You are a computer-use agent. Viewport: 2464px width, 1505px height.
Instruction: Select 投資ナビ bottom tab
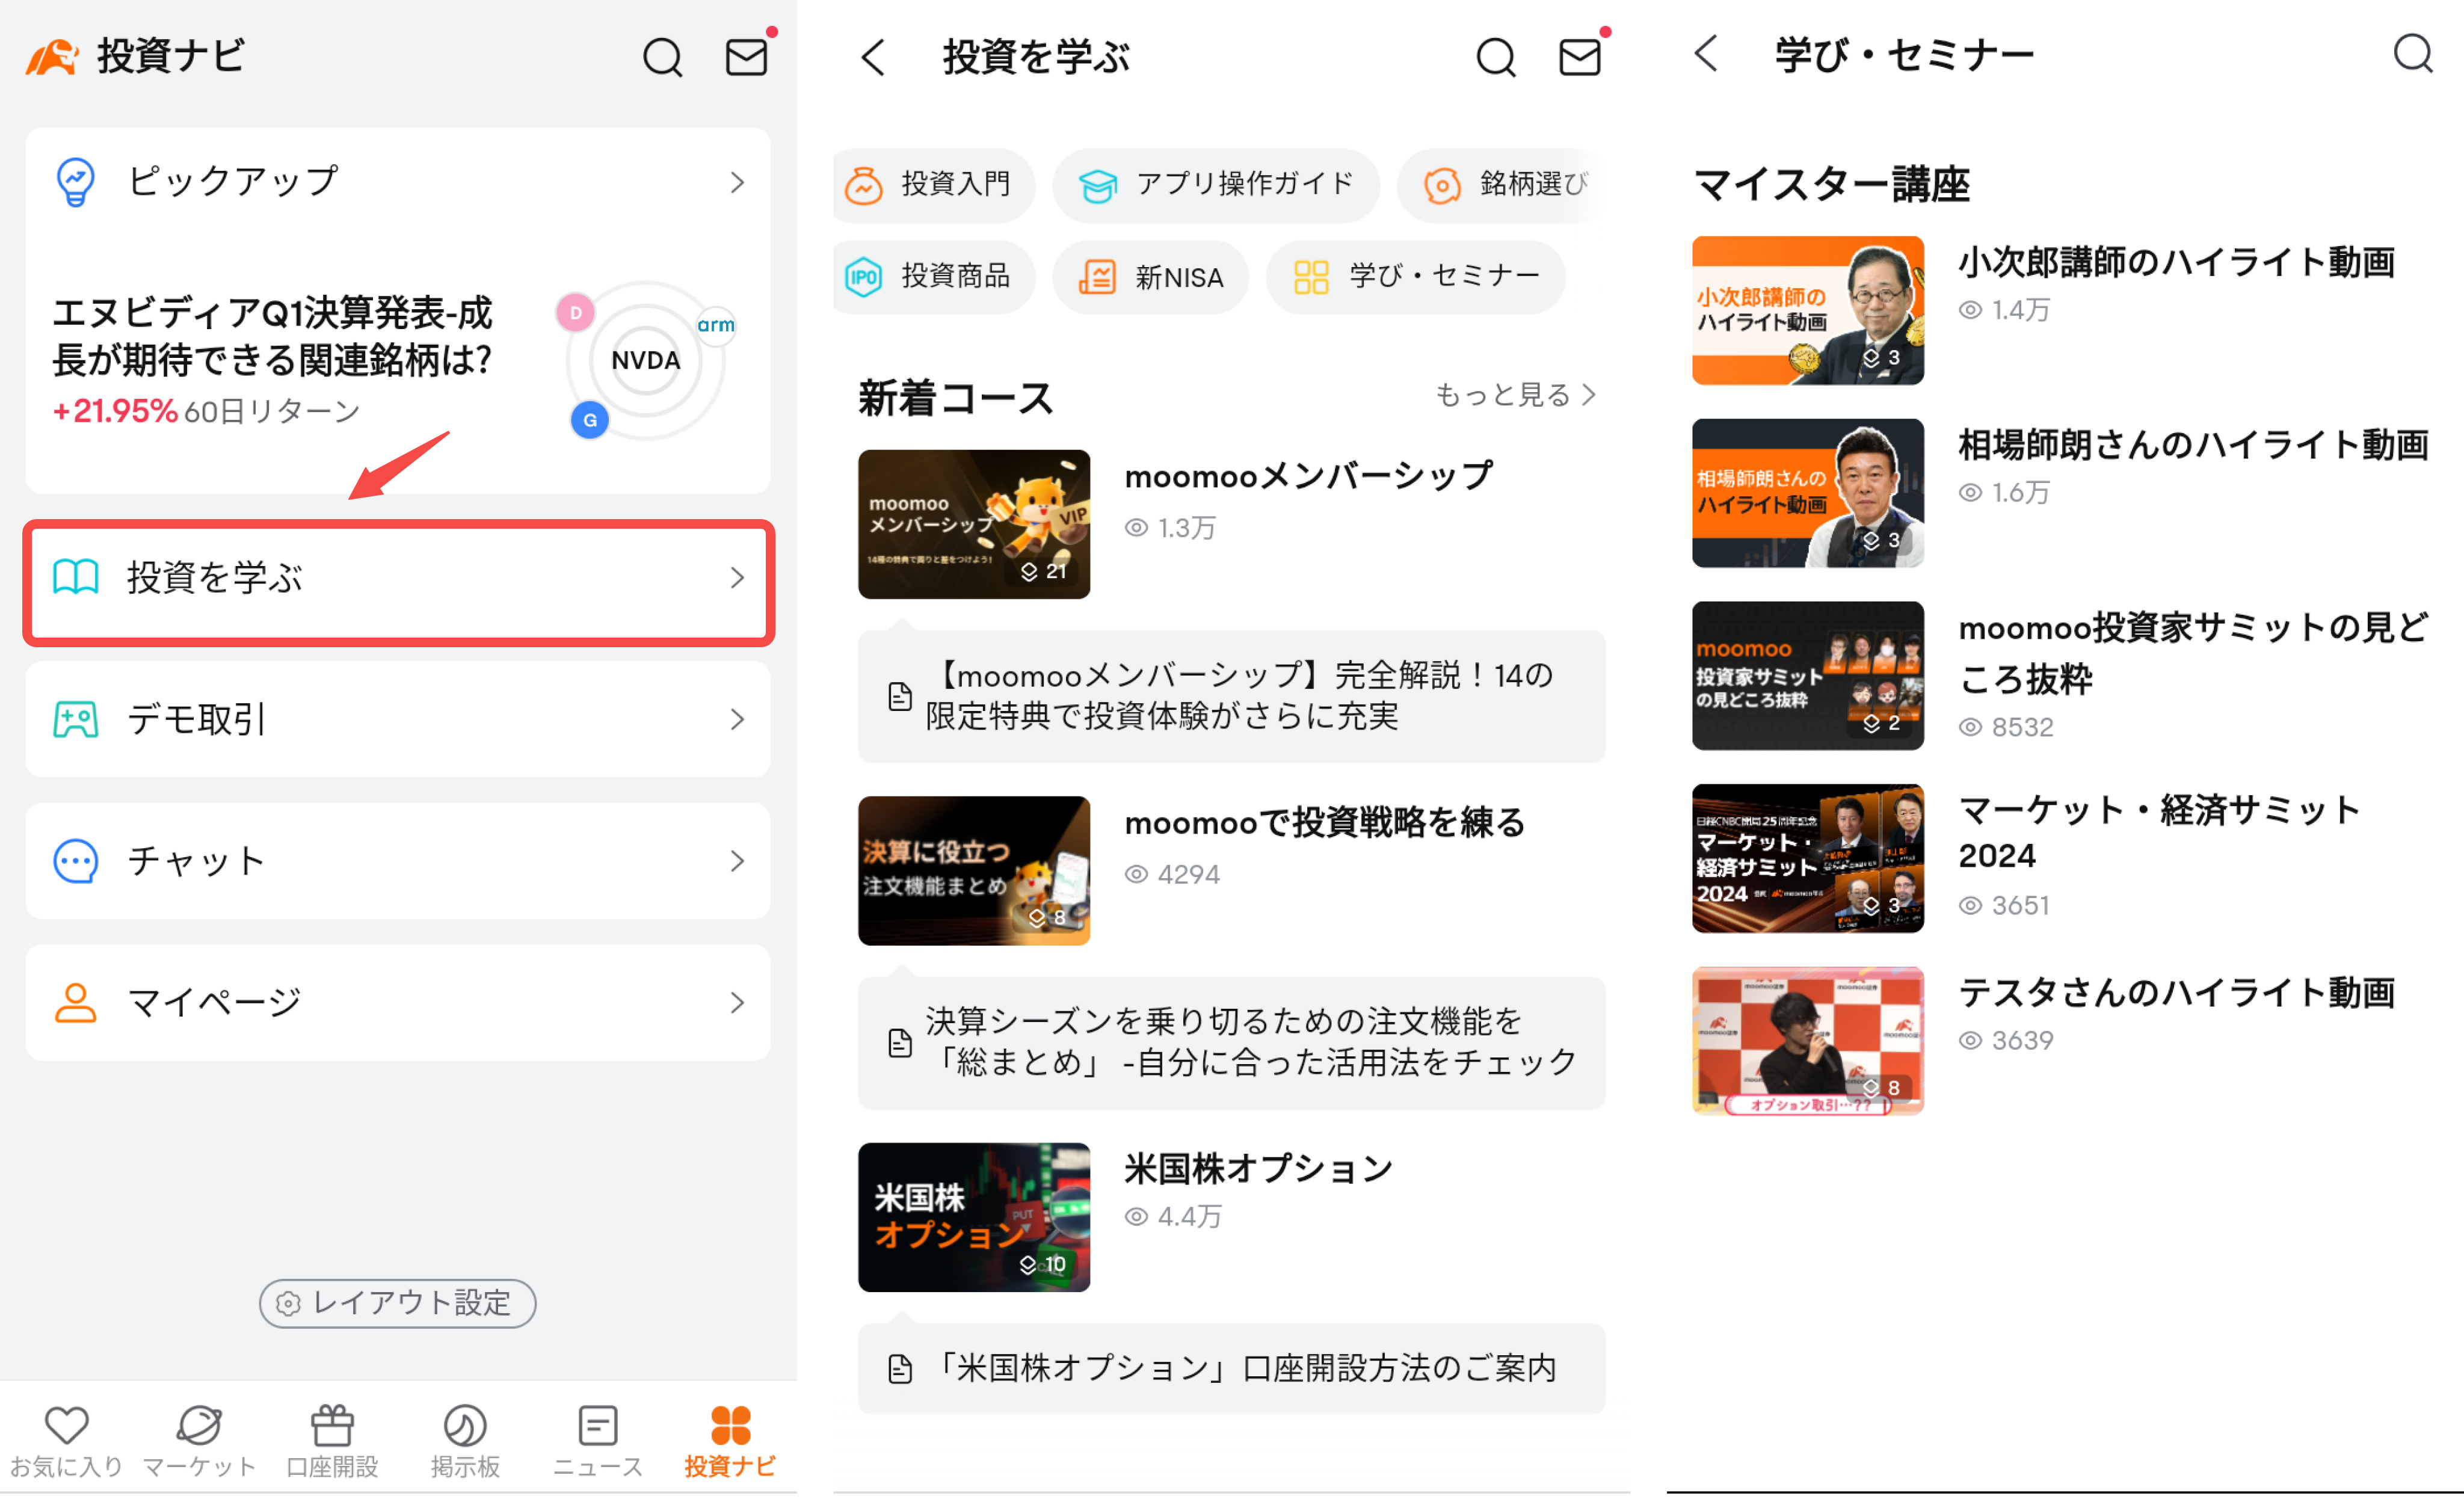click(730, 1442)
